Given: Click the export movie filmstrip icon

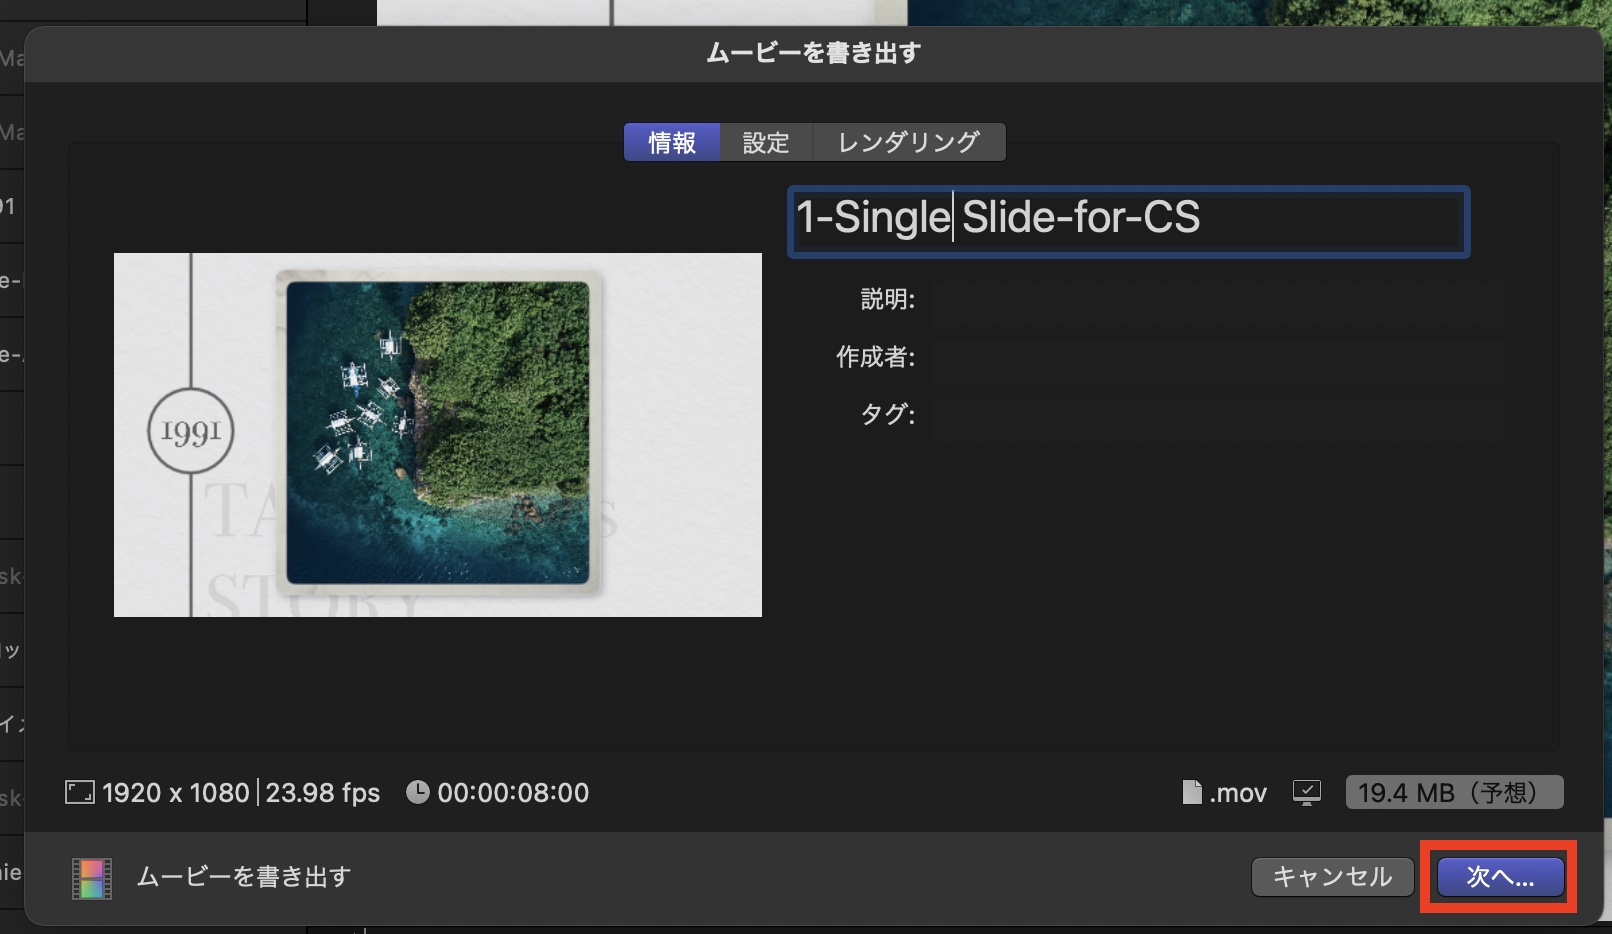Looking at the screenshot, I should 91,878.
